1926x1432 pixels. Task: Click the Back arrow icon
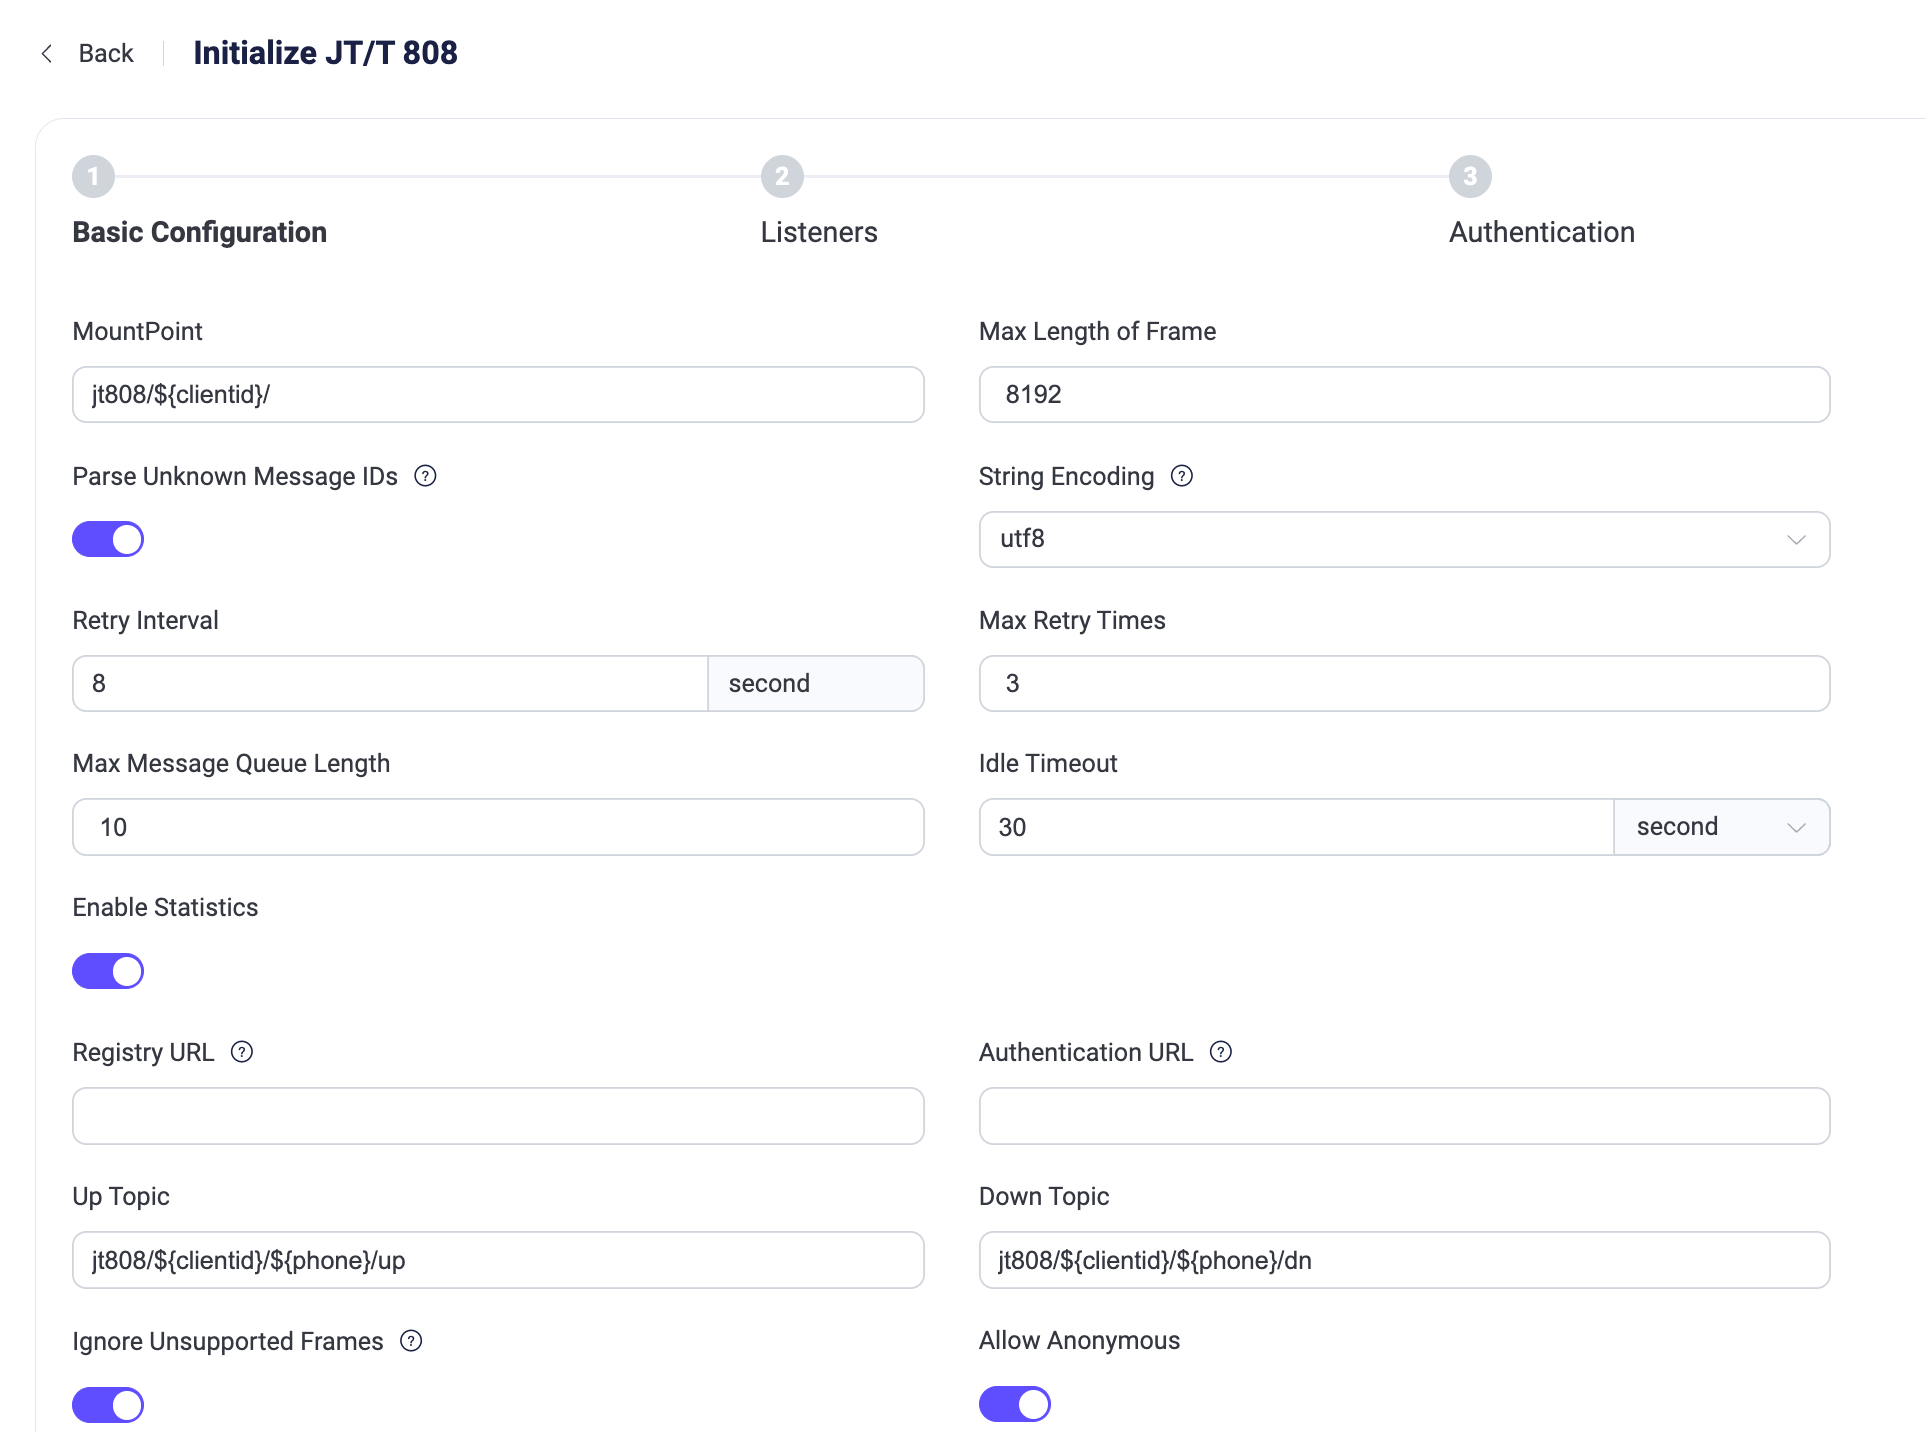46,54
